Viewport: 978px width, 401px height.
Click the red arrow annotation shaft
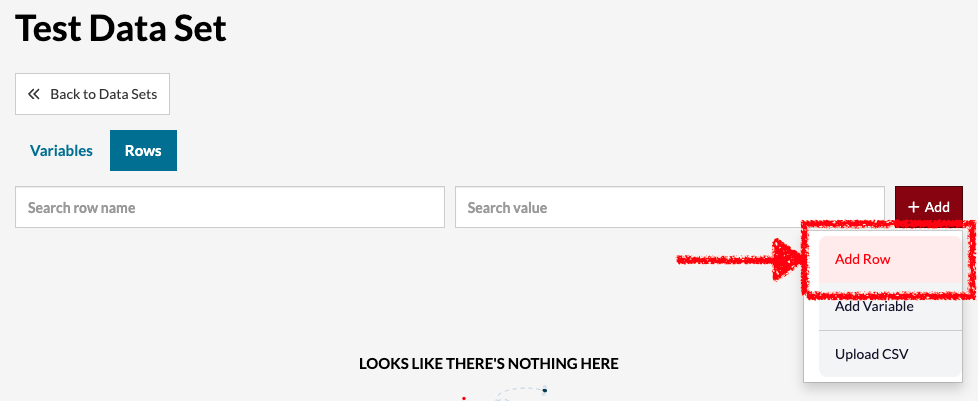point(725,259)
